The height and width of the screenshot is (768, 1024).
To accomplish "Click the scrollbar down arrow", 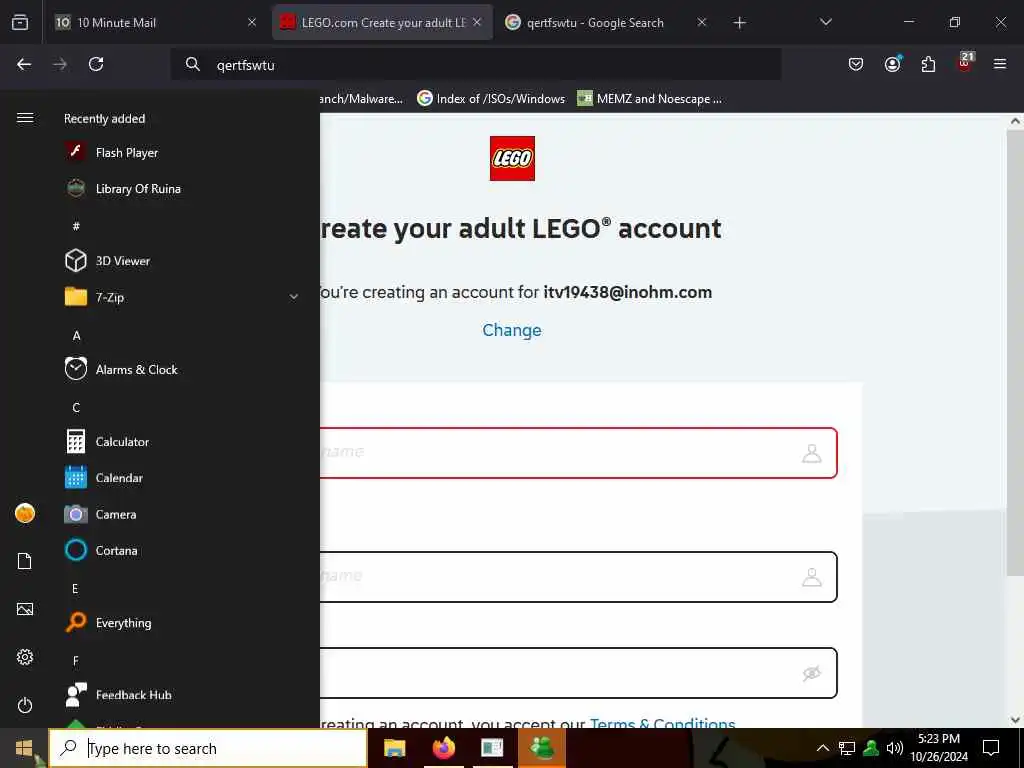I will click(x=1015, y=720).
